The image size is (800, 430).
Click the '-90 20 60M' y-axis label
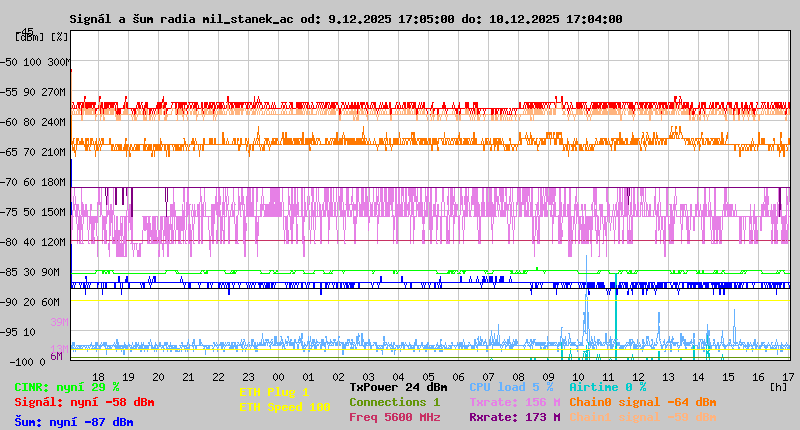pos(30,302)
